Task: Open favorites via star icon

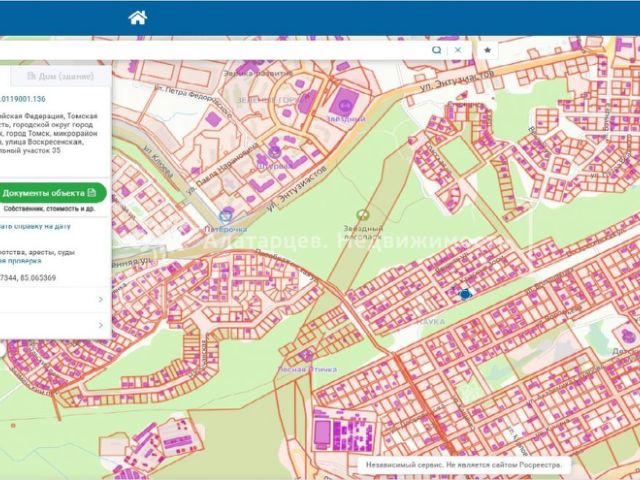Action: (487, 50)
